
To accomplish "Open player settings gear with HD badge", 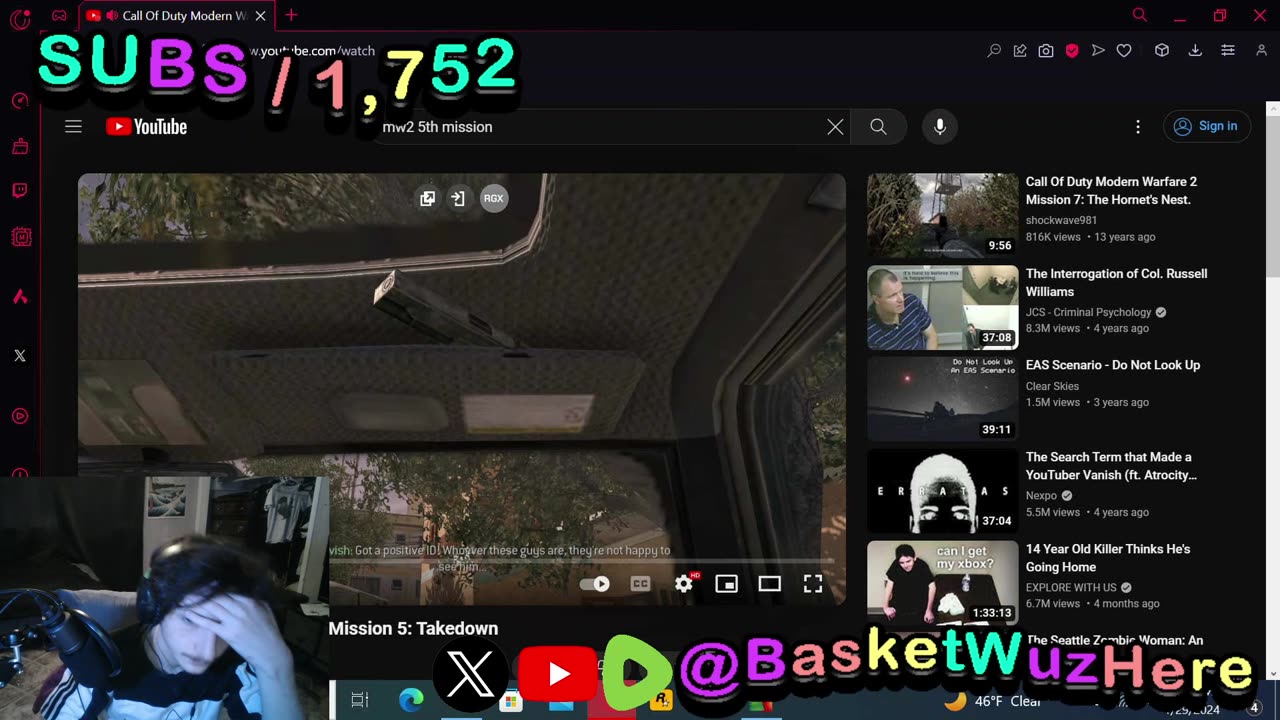I will [x=685, y=583].
